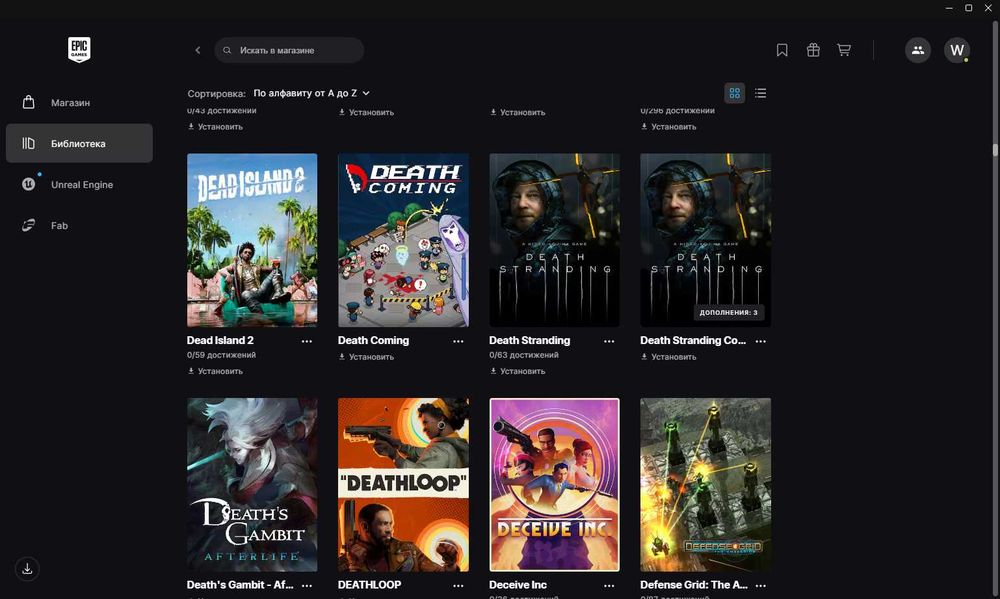Open the shopping cart icon

[844, 50]
